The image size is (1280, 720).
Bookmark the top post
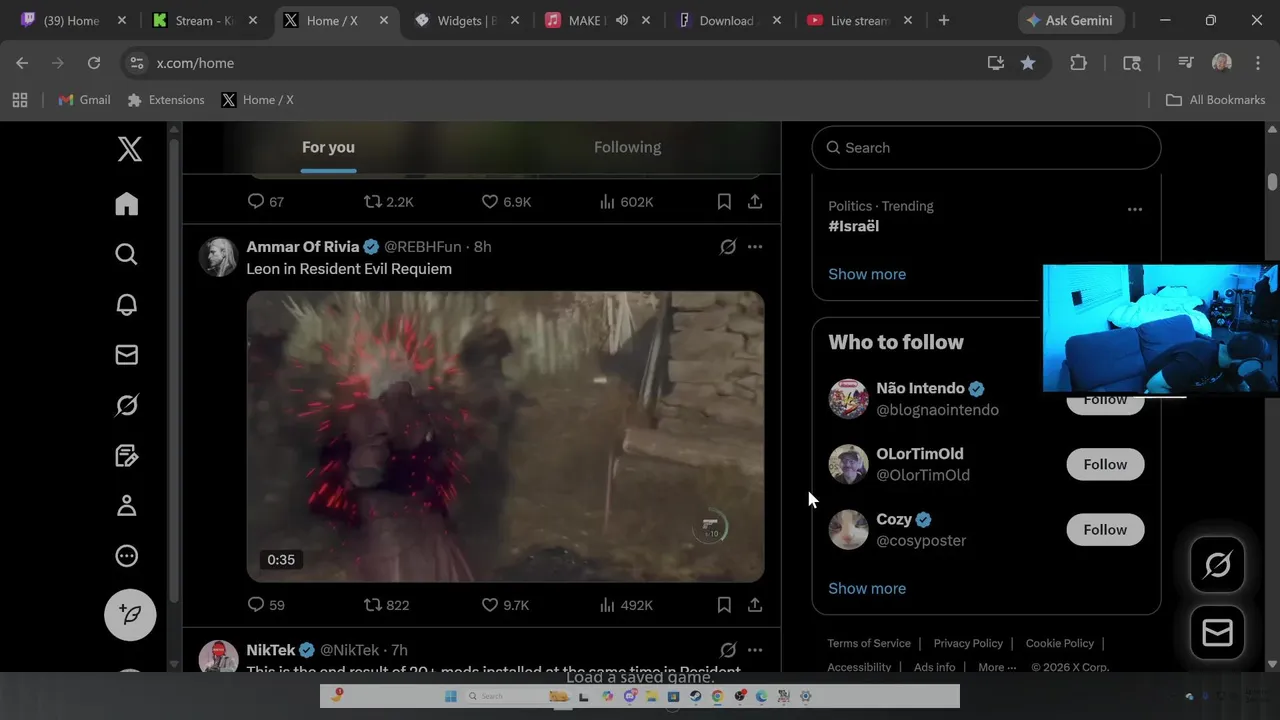[x=724, y=202]
